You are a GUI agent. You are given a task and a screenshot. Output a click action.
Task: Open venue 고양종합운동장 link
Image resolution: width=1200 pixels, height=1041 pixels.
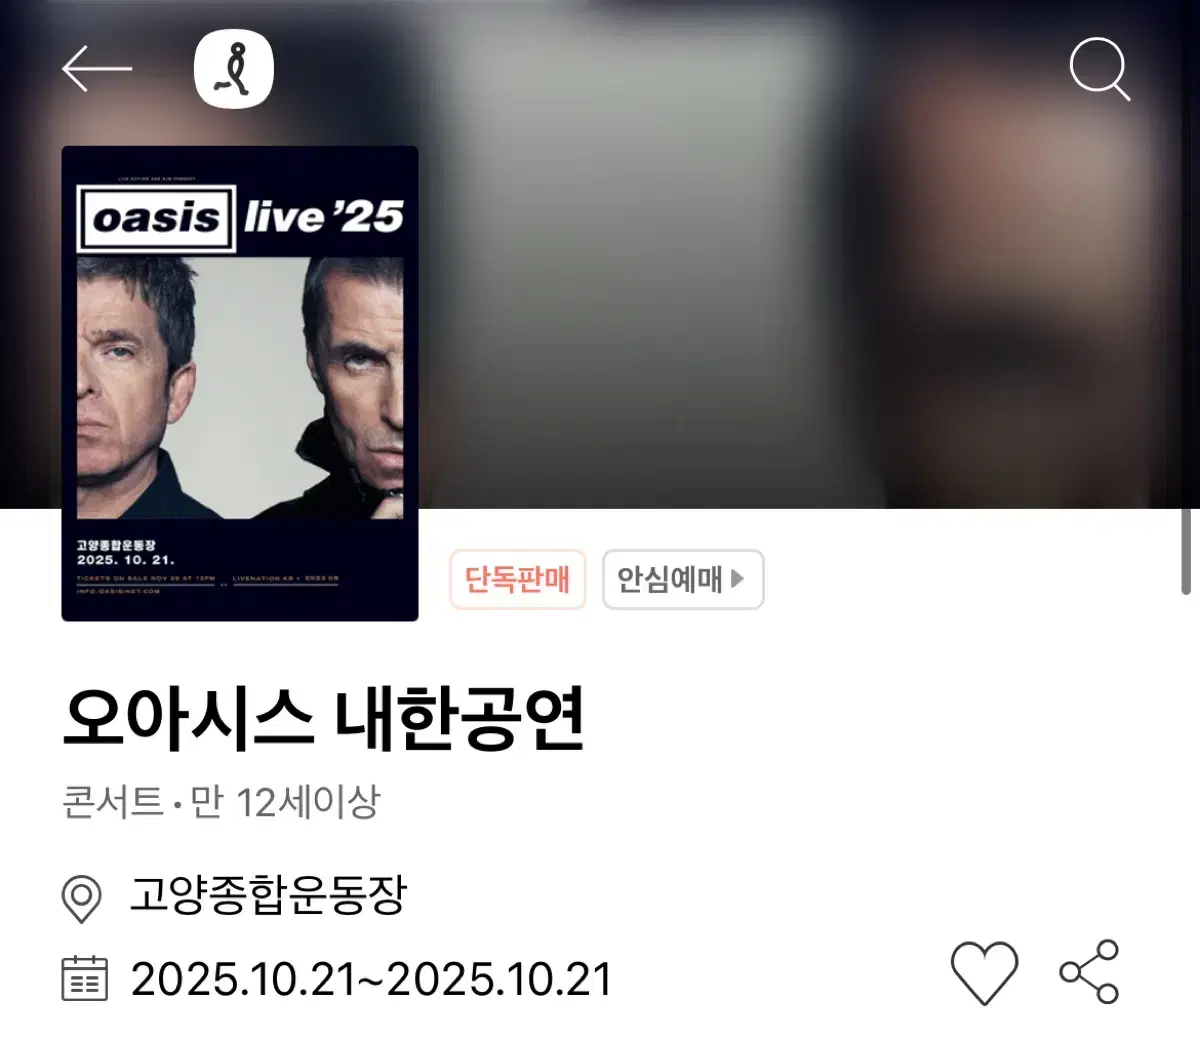pos(268,895)
